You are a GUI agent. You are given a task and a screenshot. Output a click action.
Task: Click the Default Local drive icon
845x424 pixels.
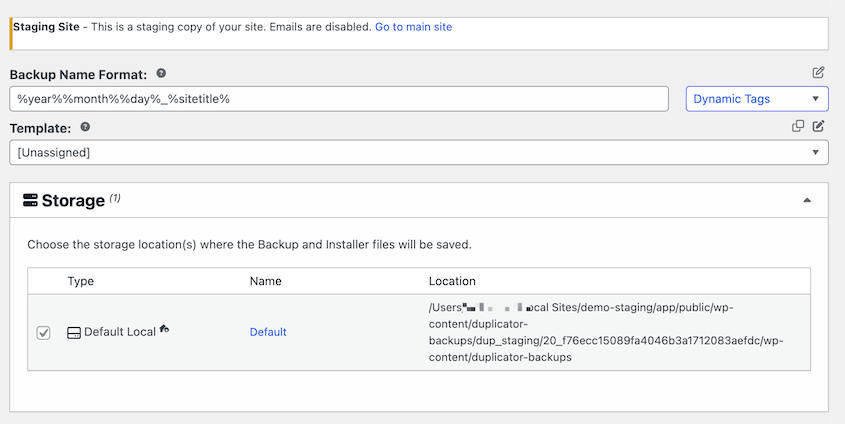point(74,333)
